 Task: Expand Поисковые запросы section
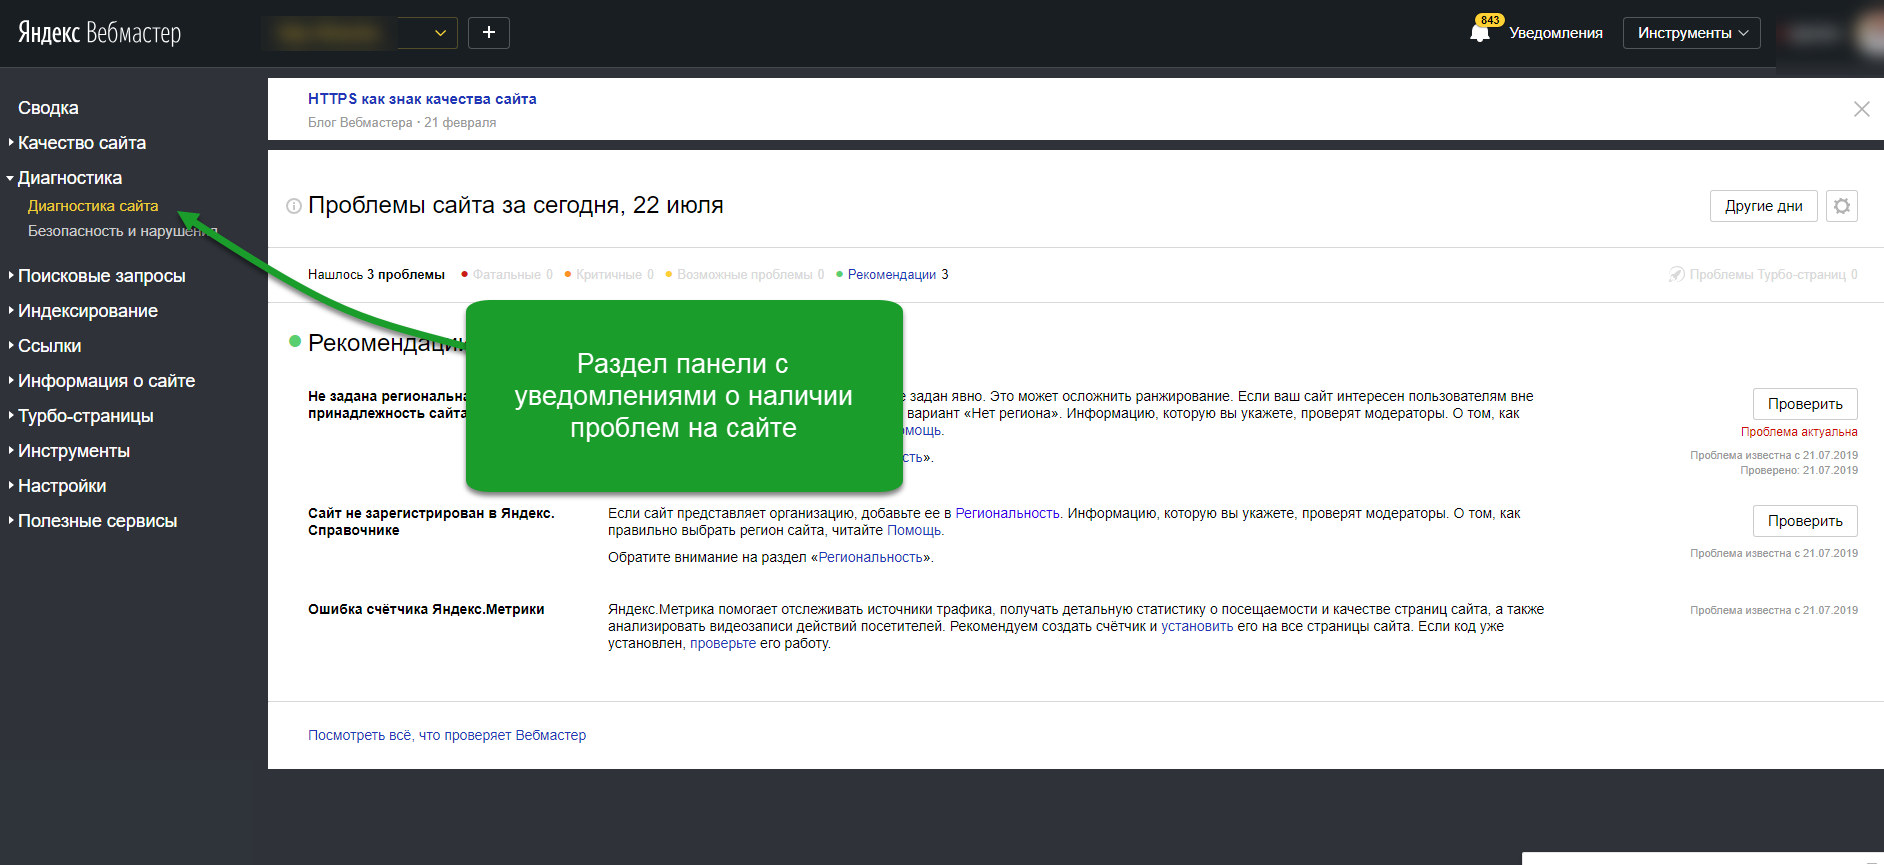pyautogui.click(x=97, y=276)
